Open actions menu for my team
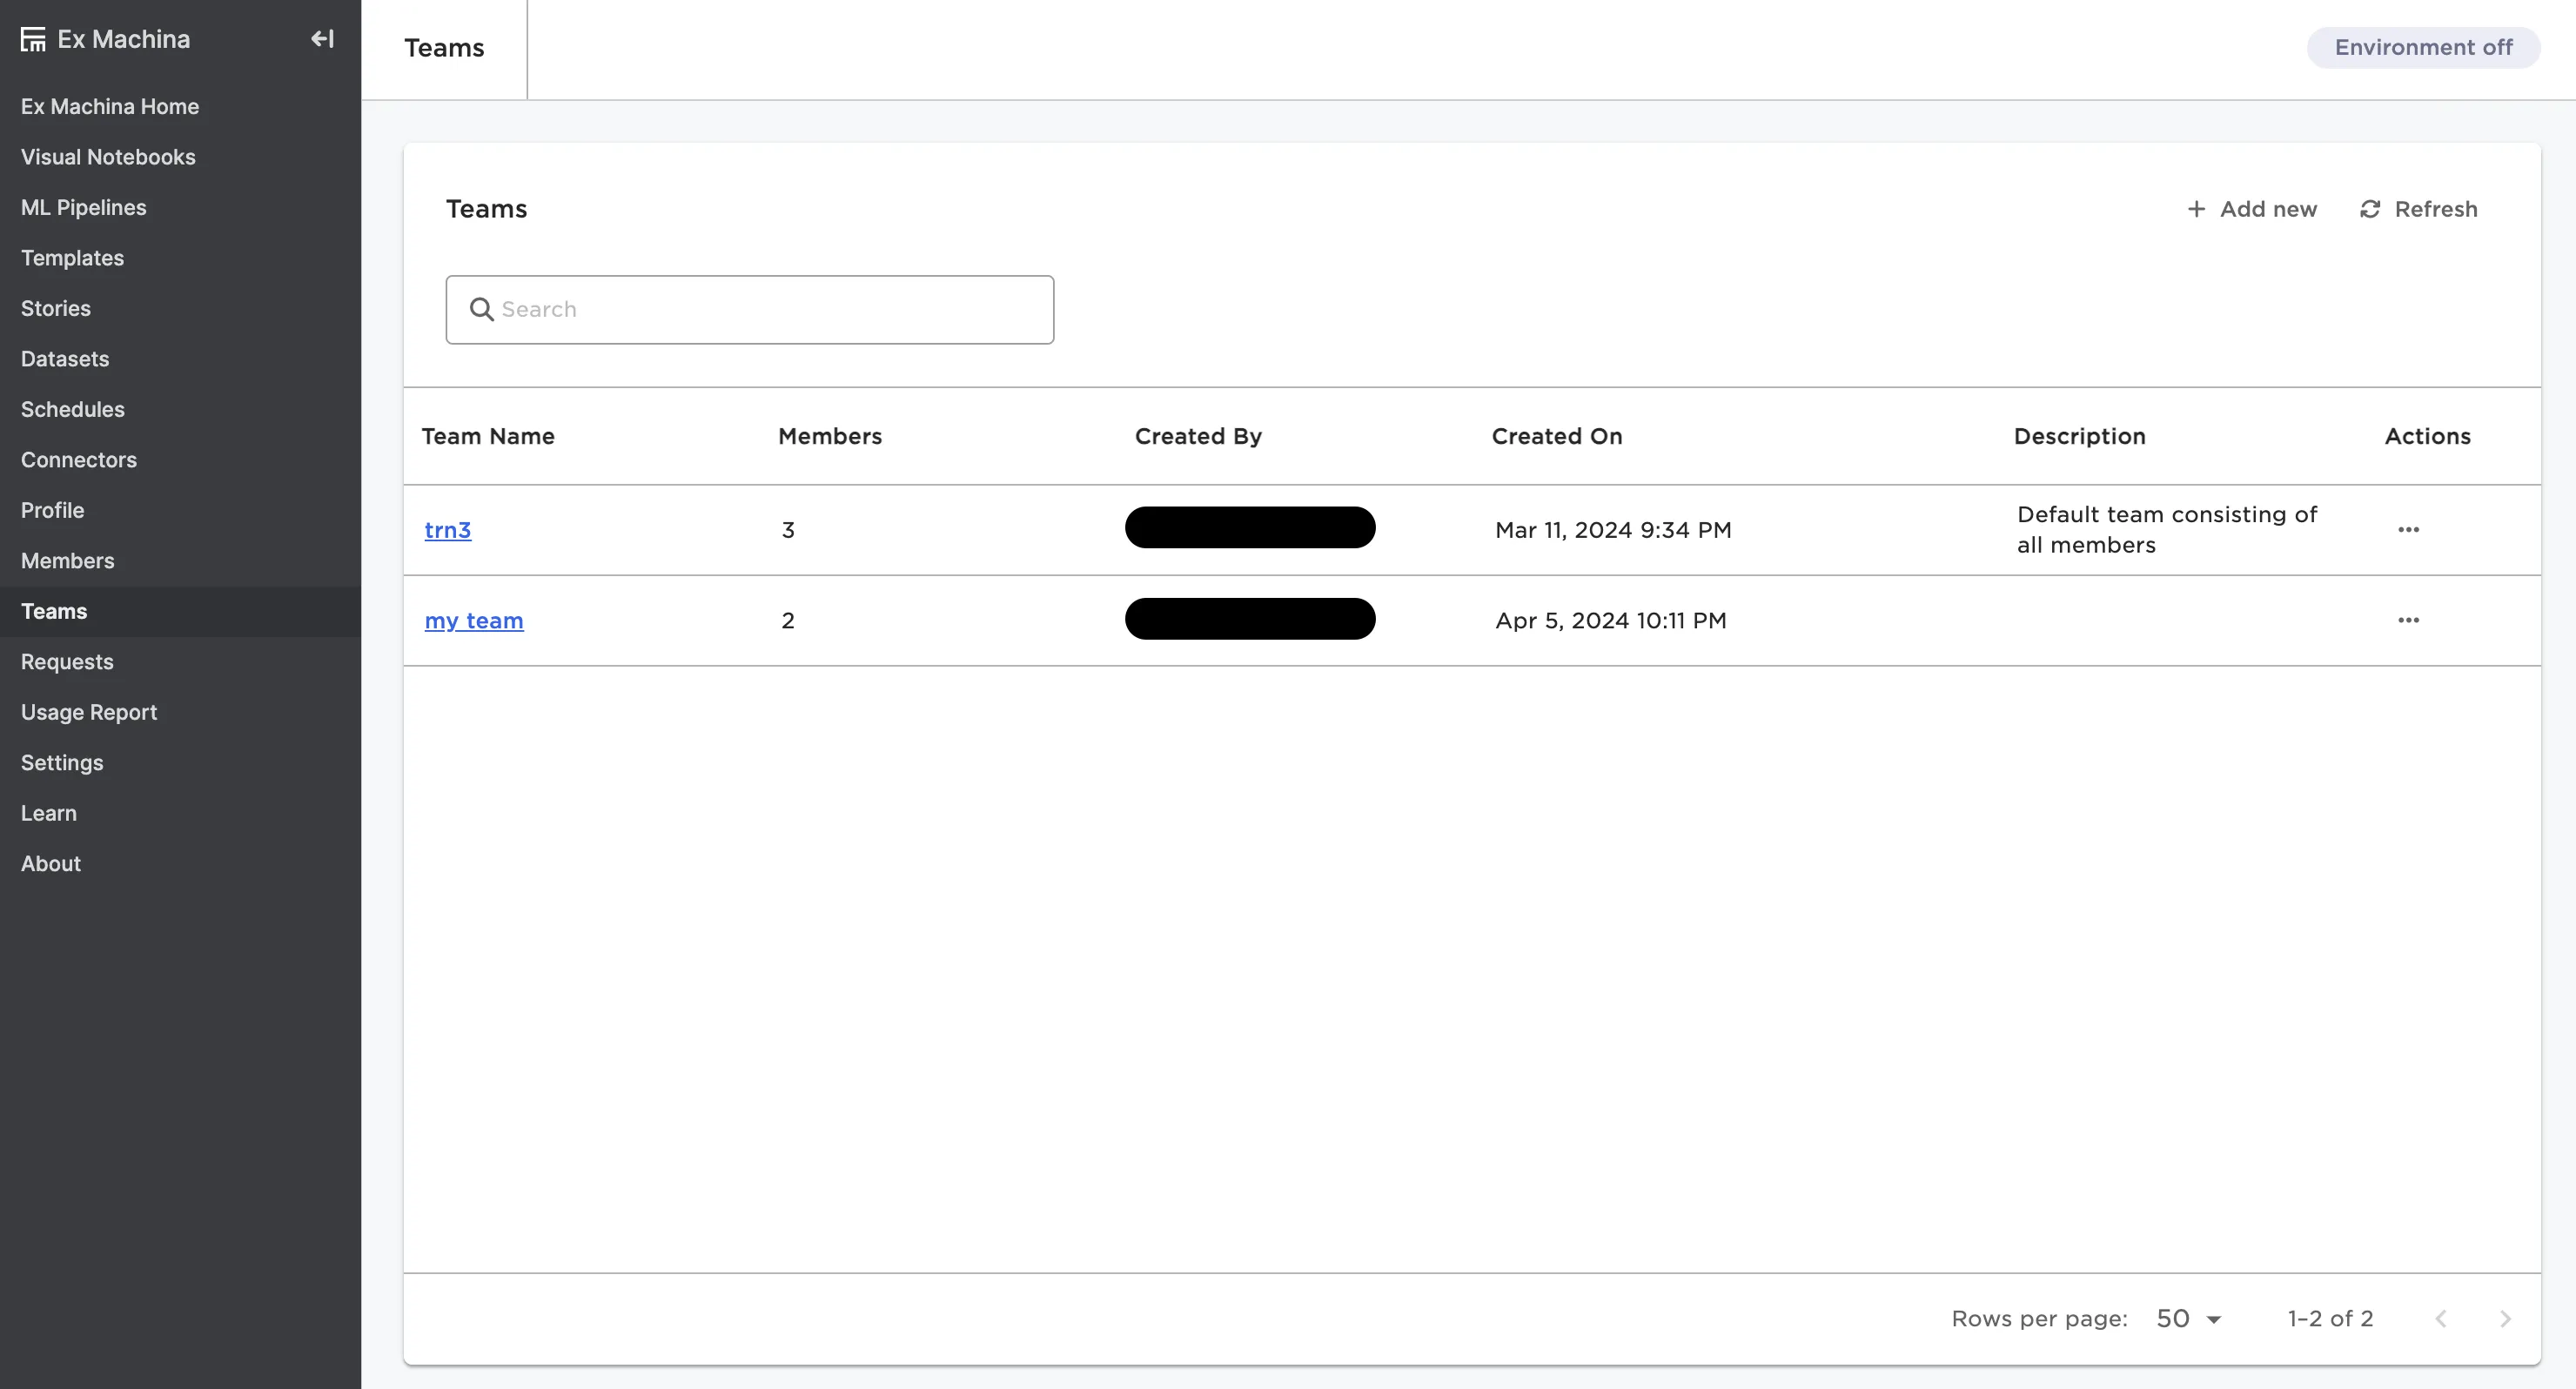 2408,620
